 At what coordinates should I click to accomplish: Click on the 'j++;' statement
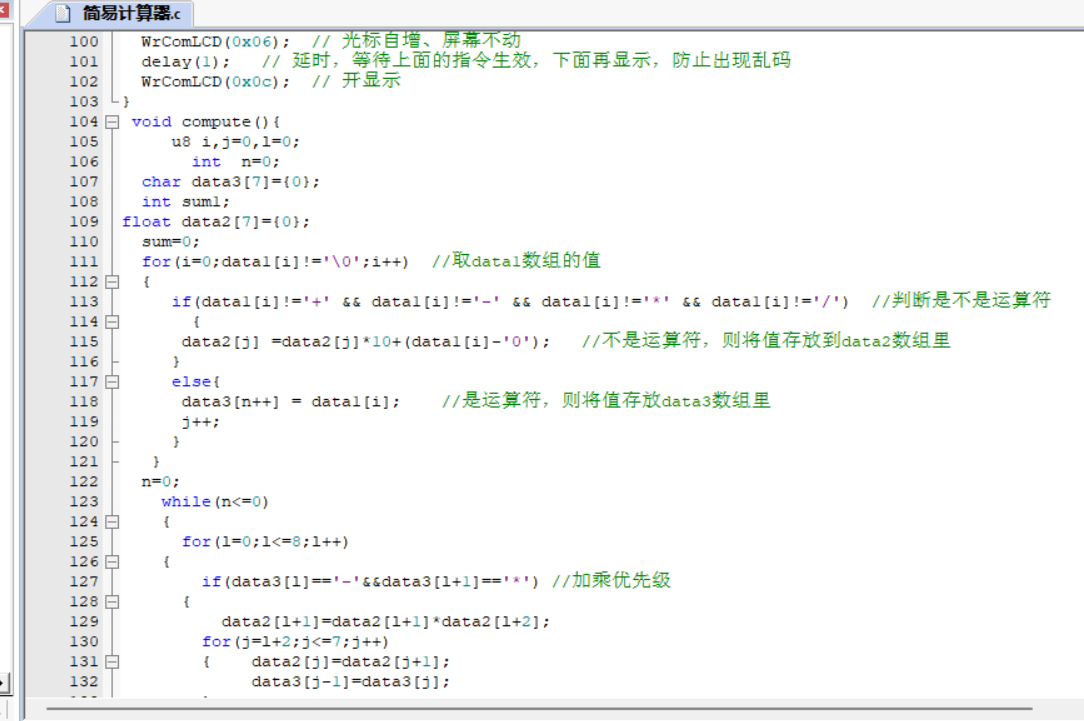(200, 422)
